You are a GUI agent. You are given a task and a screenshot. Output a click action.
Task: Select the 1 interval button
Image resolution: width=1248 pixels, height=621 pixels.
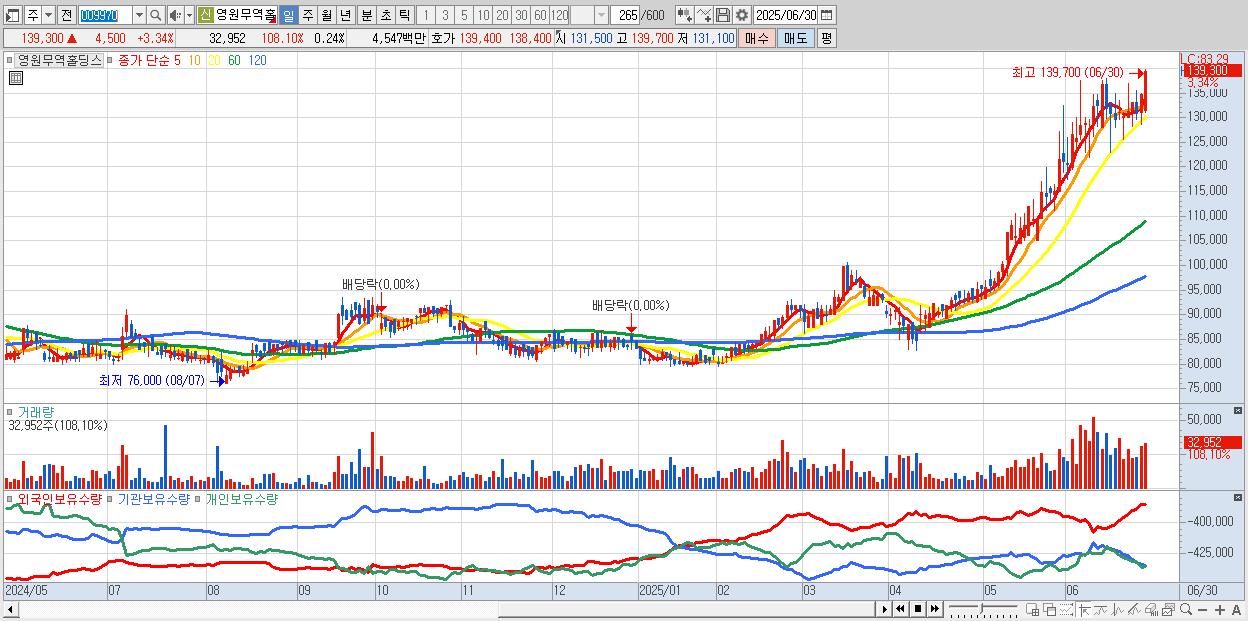coord(426,15)
